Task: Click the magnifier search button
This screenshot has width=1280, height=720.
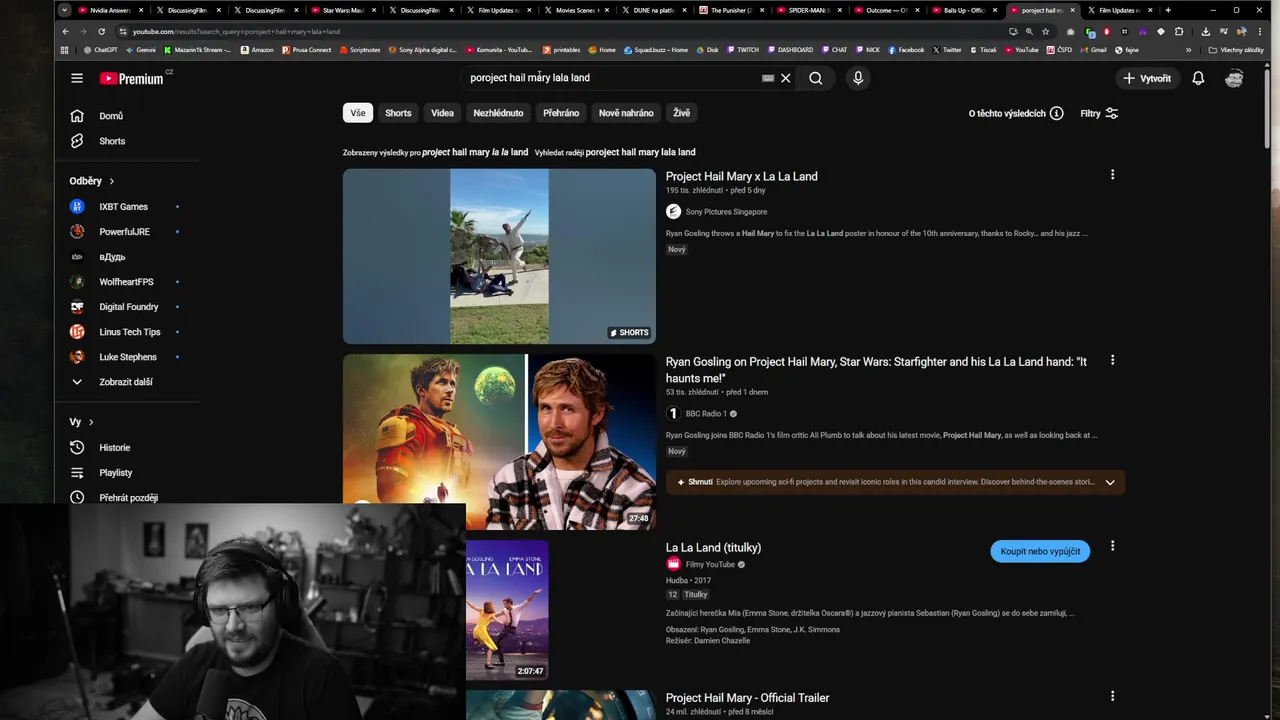Action: point(816,78)
